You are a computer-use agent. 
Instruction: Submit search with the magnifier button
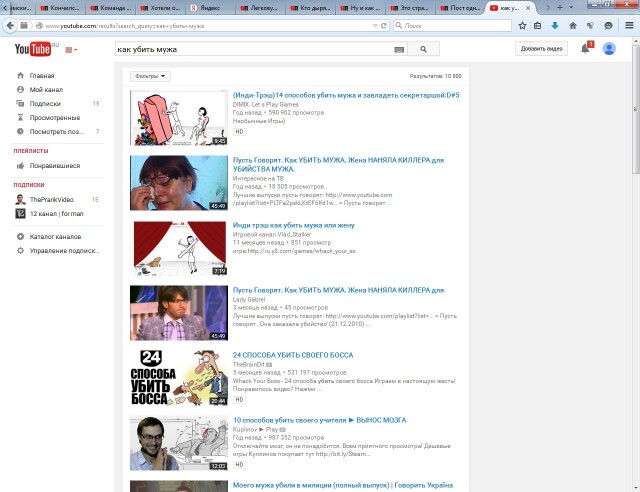[423, 49]
